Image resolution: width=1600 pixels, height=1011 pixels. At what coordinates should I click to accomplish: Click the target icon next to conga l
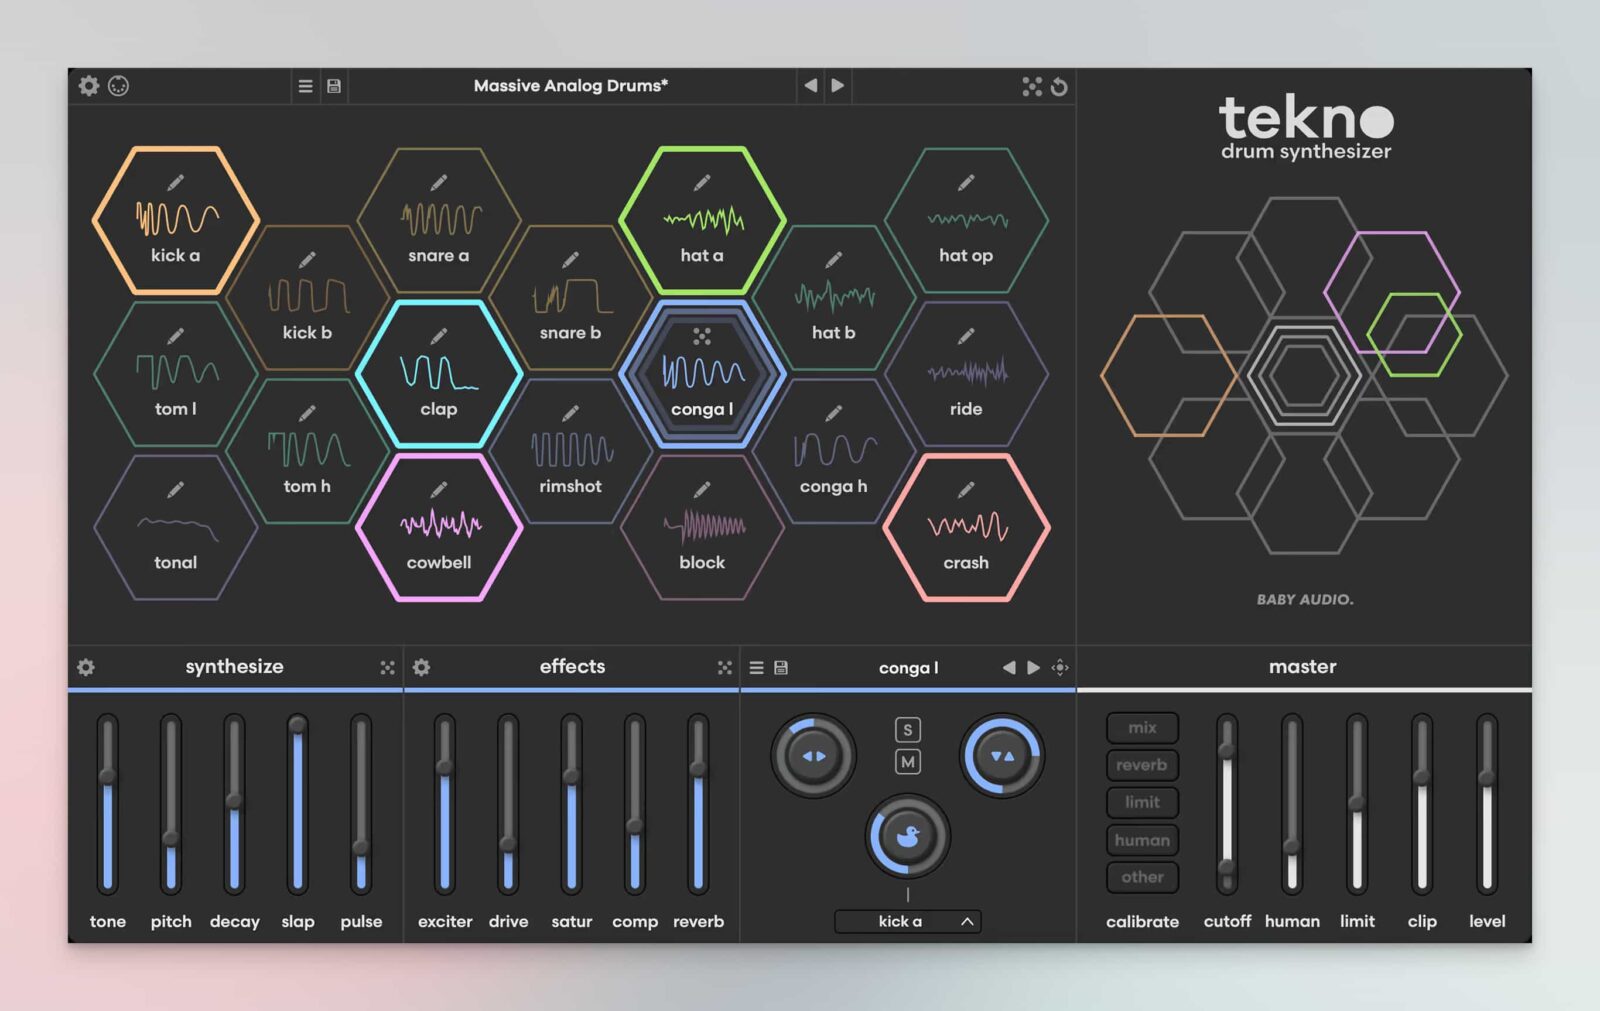tap(1060, 667)
